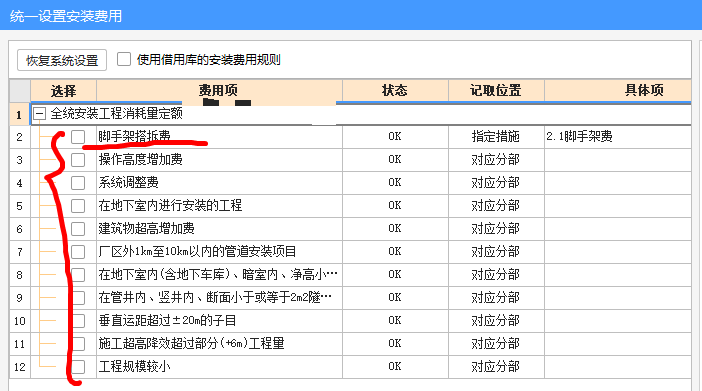Tick the 系统调整费 checkbox
This screenshot has width=702, height=391.
pyautogui.click(x=78, y=183)
